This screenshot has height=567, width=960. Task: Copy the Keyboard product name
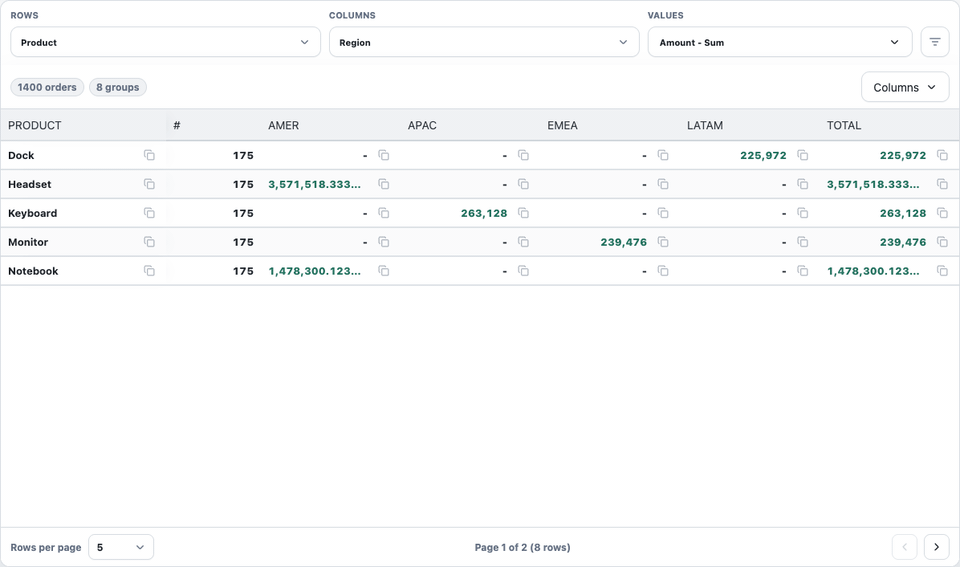(149, 212)
